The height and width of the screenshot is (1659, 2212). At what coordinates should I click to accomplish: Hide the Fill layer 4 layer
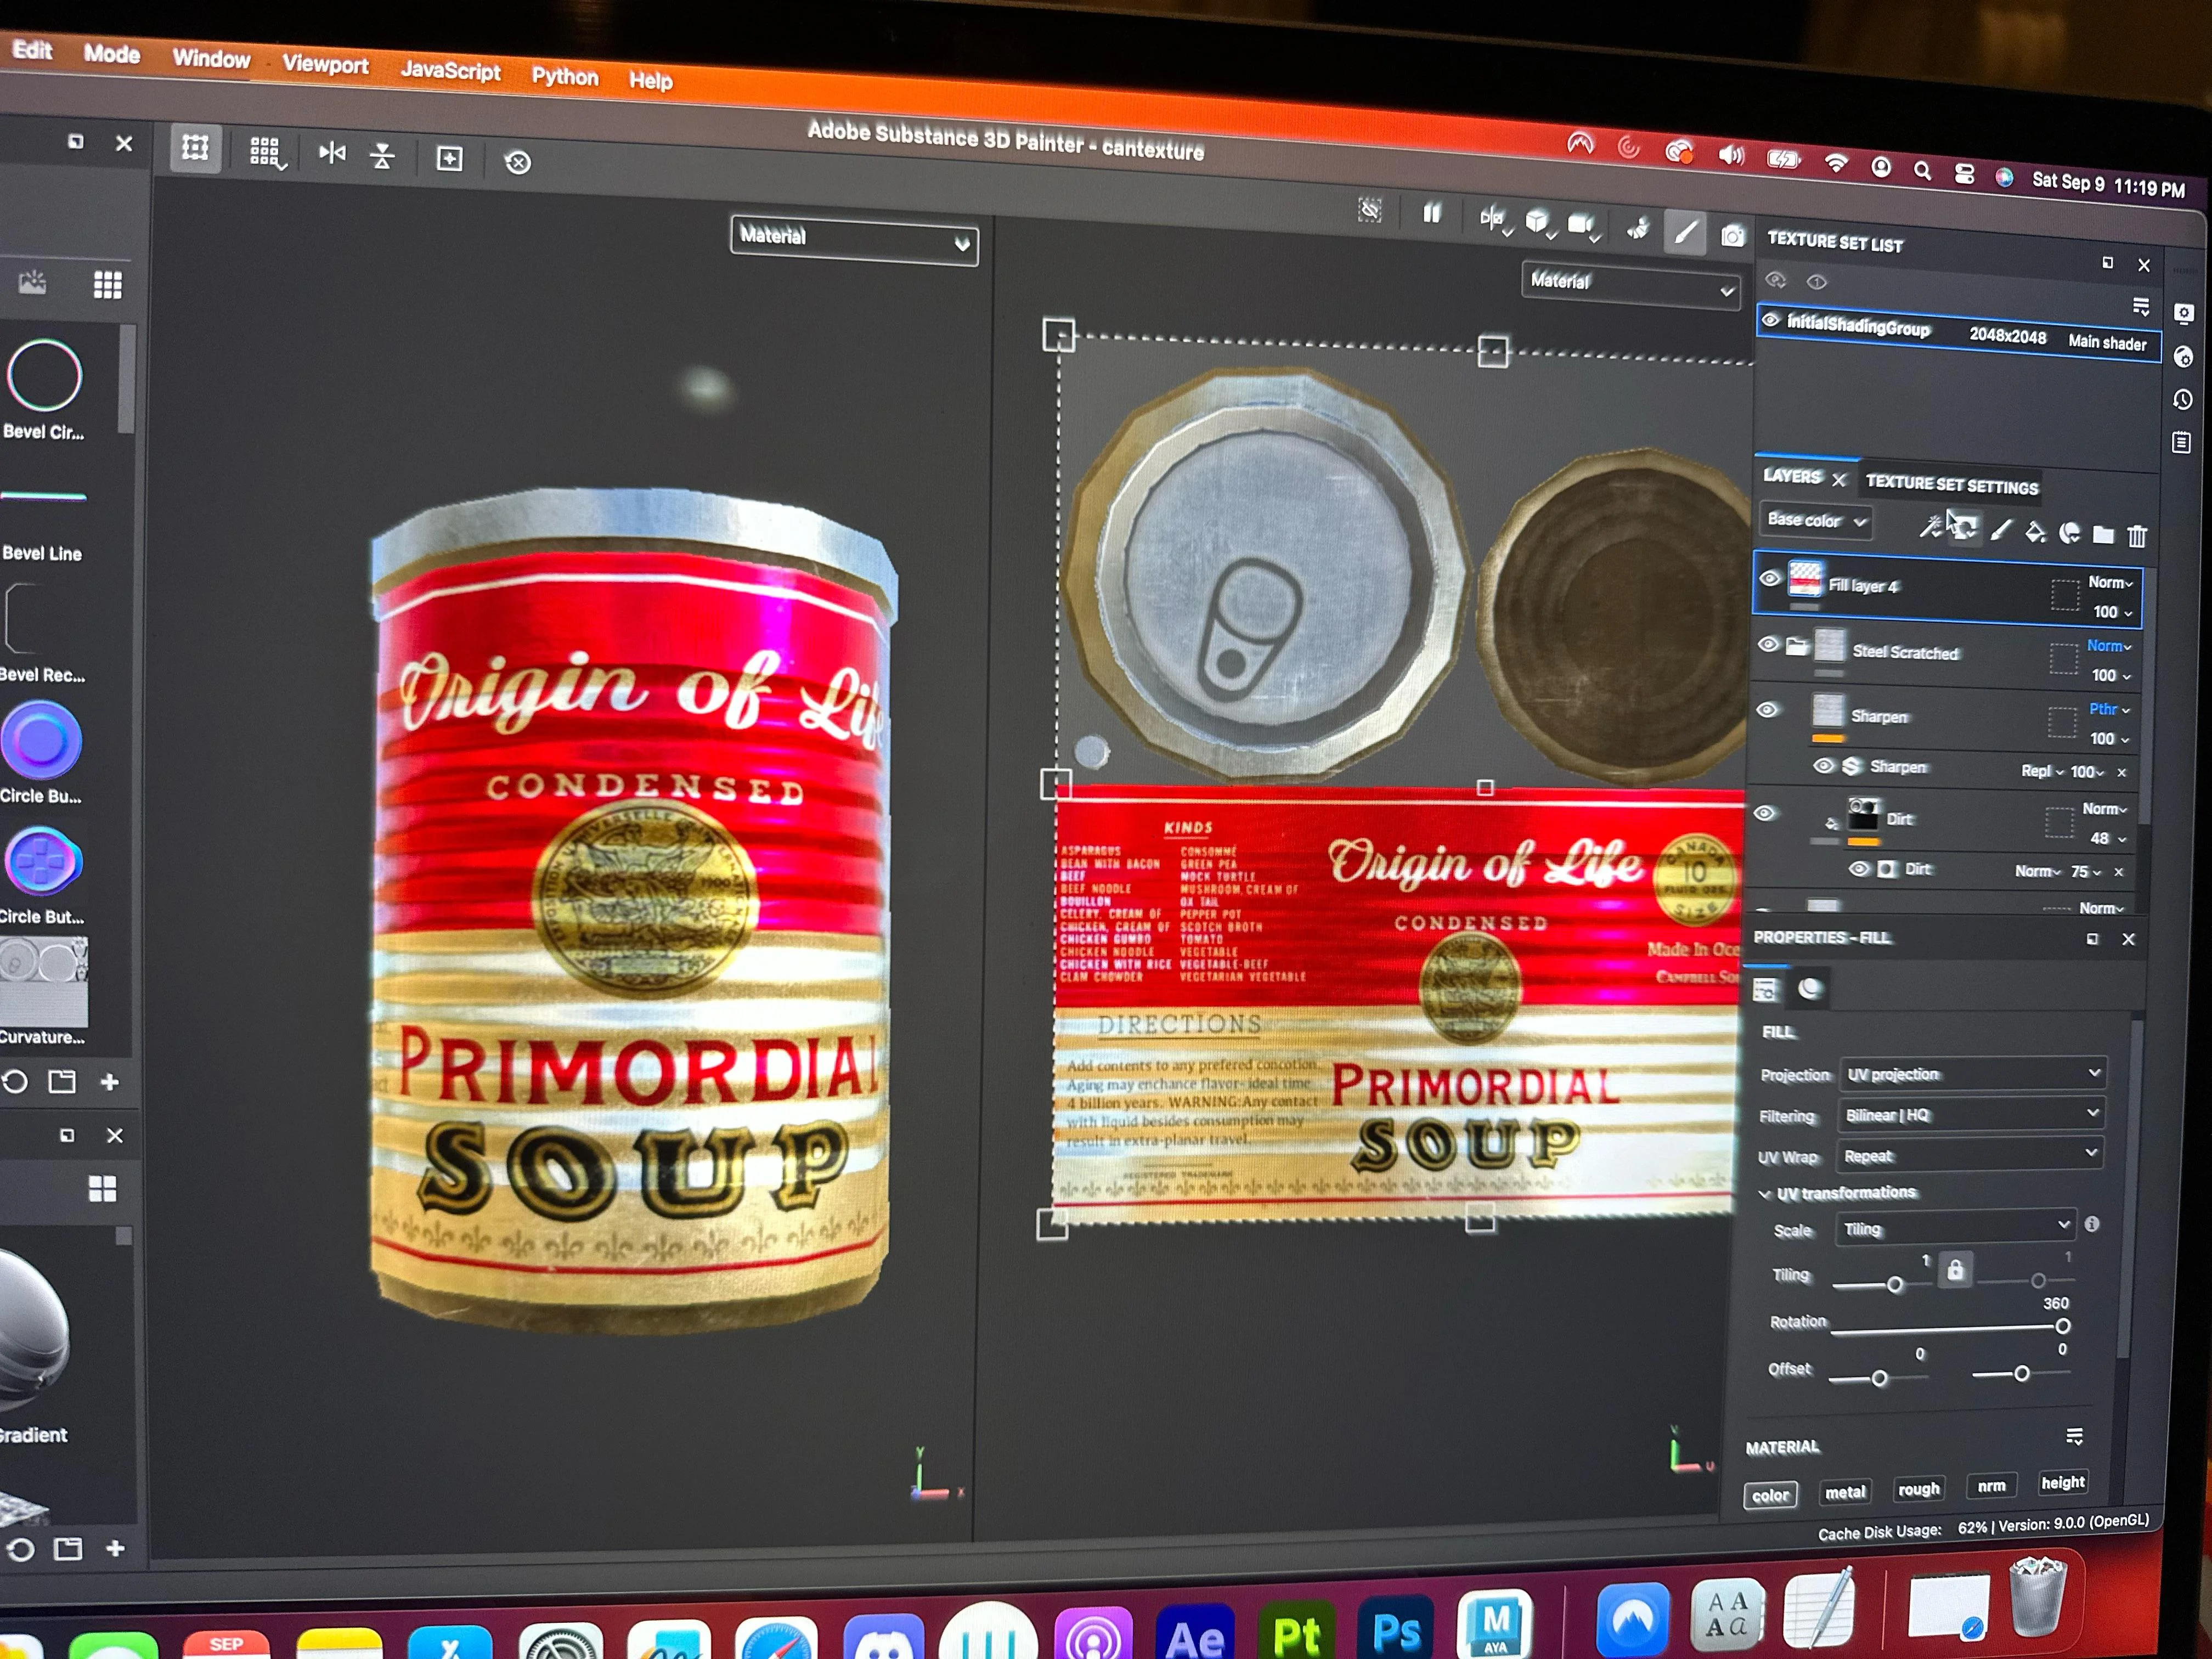pyautogui.click(x=1769, y=578)
